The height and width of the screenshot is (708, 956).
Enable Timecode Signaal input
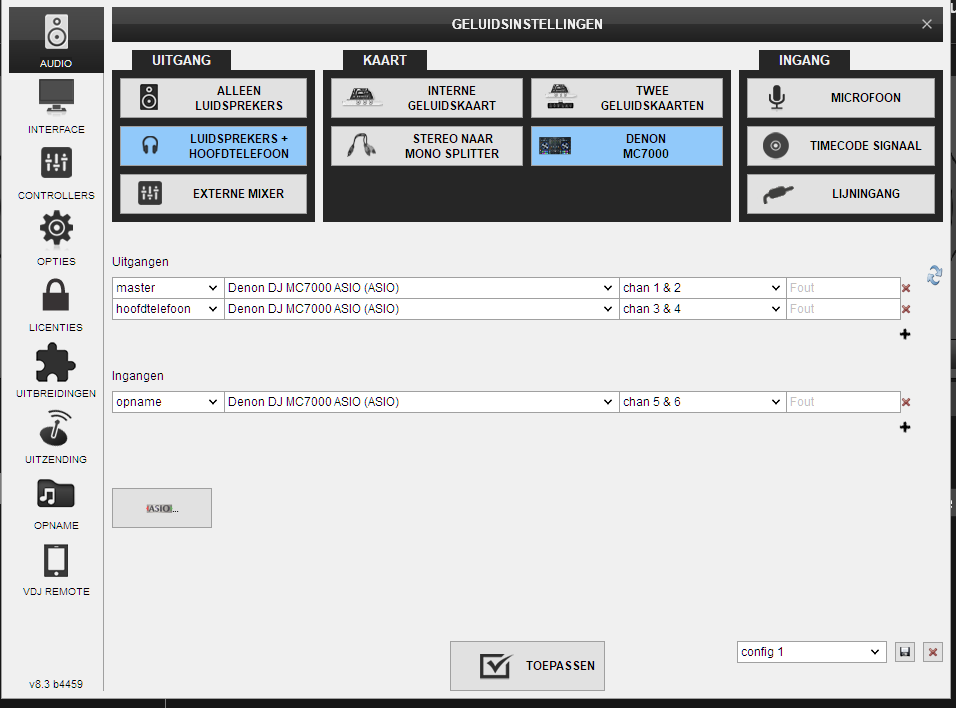click(x=841, y=146)
